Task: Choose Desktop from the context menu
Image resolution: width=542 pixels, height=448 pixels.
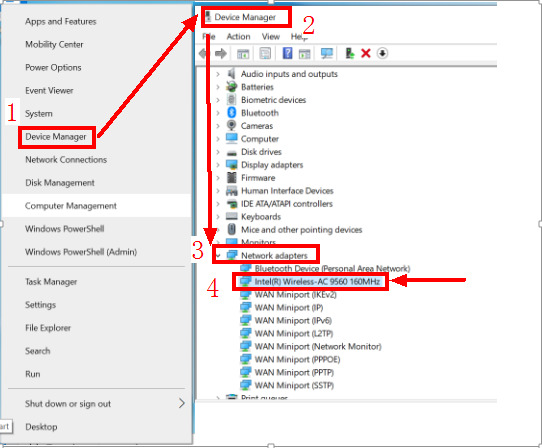Action: (41, 427)
